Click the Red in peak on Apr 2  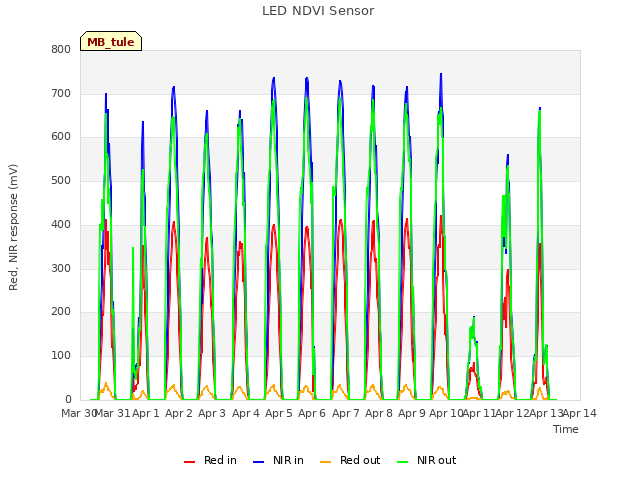174,222
